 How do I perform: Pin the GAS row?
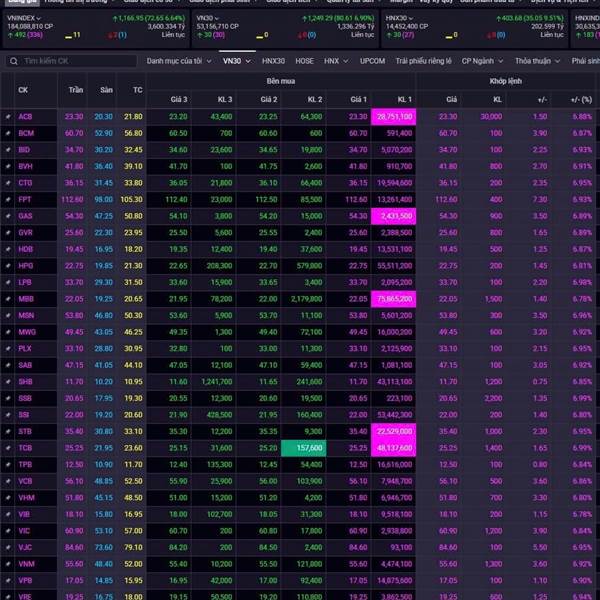point(8,216)
